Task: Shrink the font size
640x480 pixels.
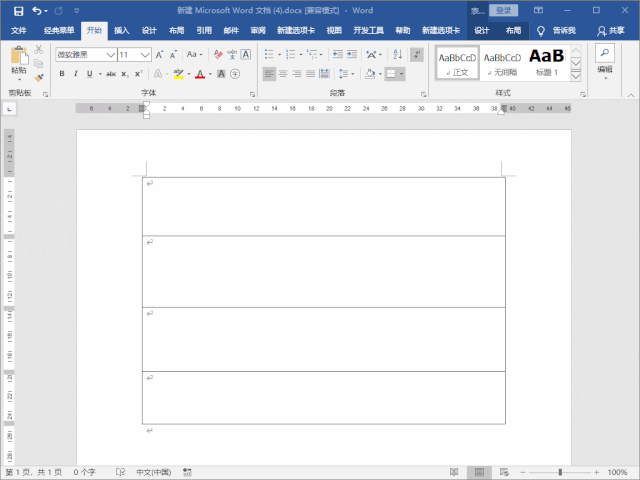Action: click(173, 55)
